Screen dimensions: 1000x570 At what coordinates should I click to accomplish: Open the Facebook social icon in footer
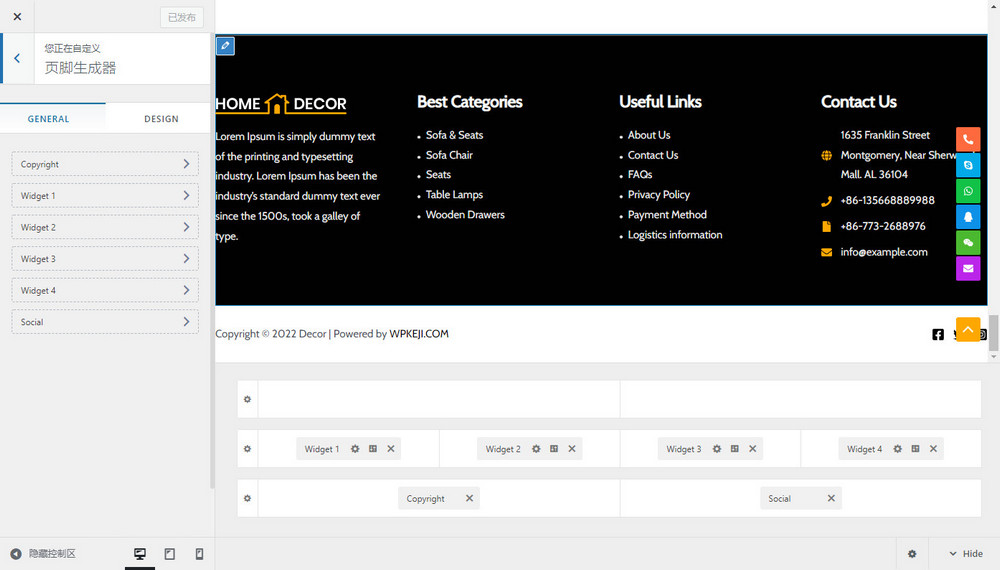tap(938, 335)
